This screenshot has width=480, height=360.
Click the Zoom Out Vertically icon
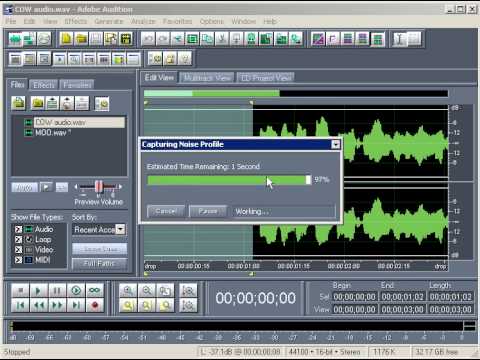click(188, 305)
